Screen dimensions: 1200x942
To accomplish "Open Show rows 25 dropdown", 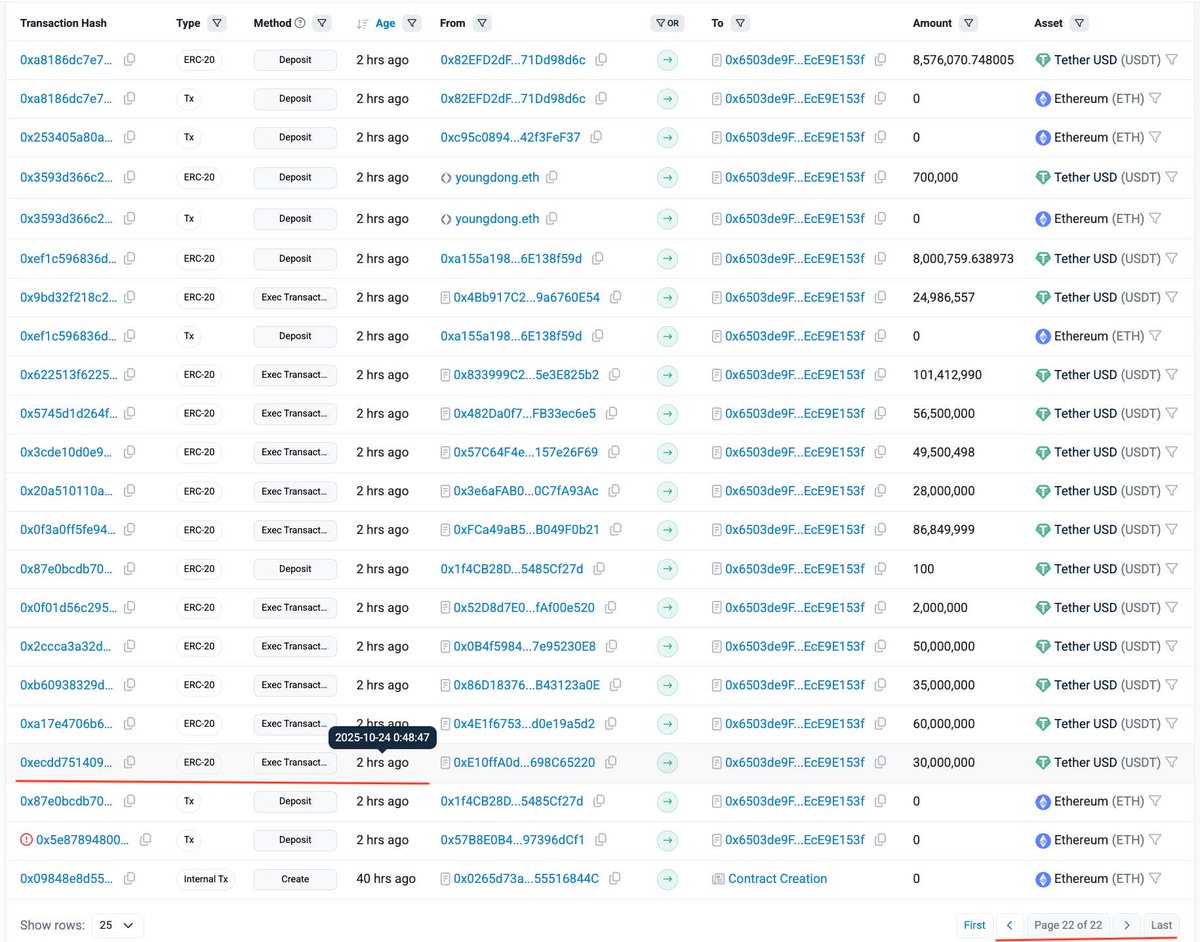I will (x=118, y=925).
